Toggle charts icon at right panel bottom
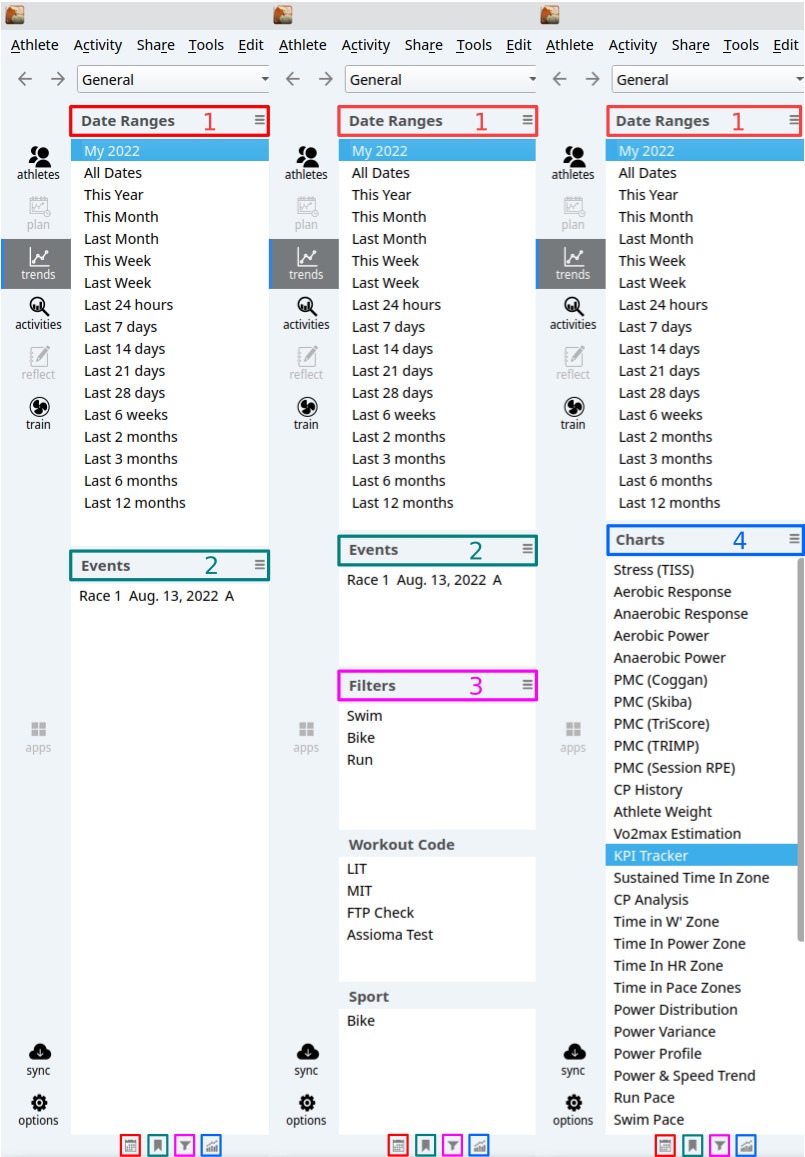This screenshot has width=805, height=1157. 746,1145
